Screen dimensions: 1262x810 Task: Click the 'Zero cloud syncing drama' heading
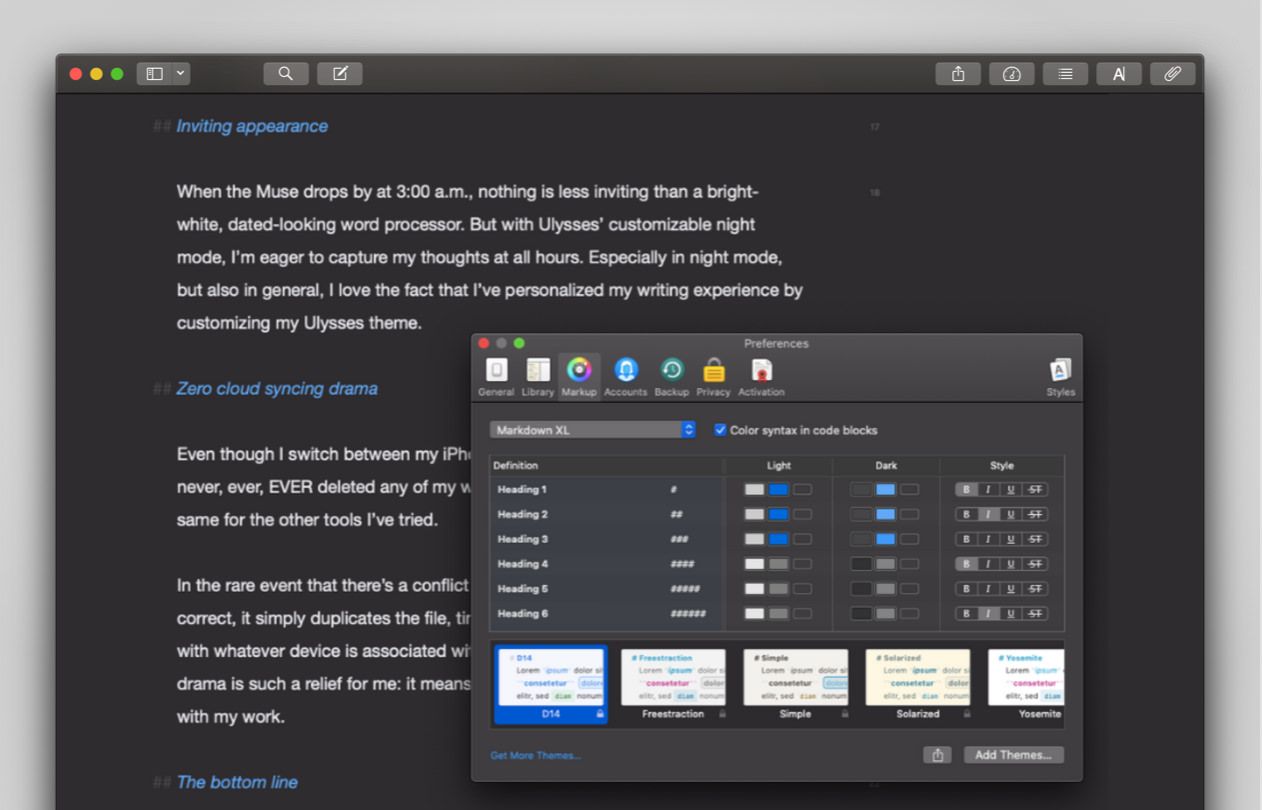277,389
